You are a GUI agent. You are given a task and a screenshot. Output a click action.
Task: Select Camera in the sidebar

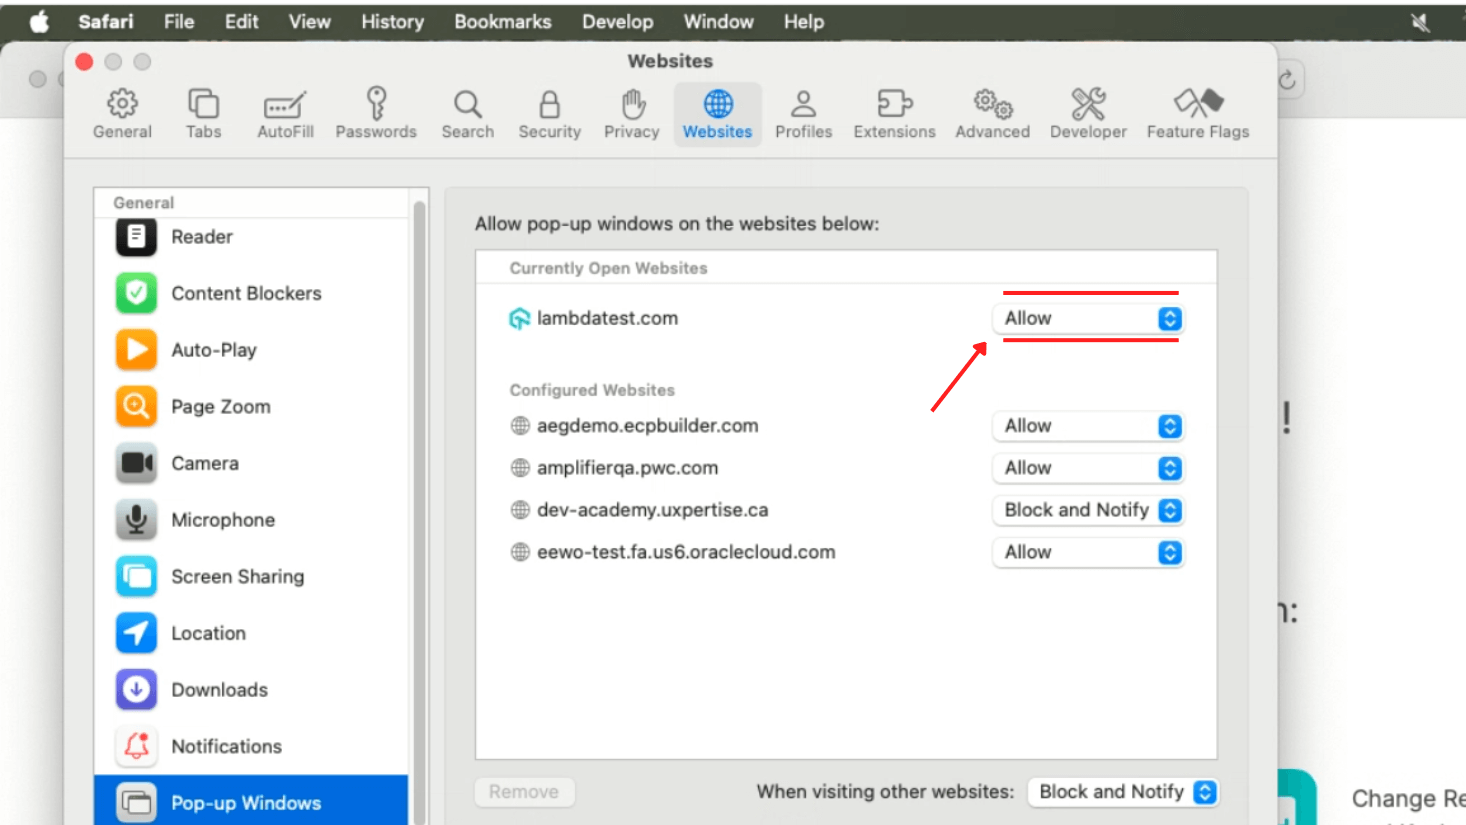(251, 463)
